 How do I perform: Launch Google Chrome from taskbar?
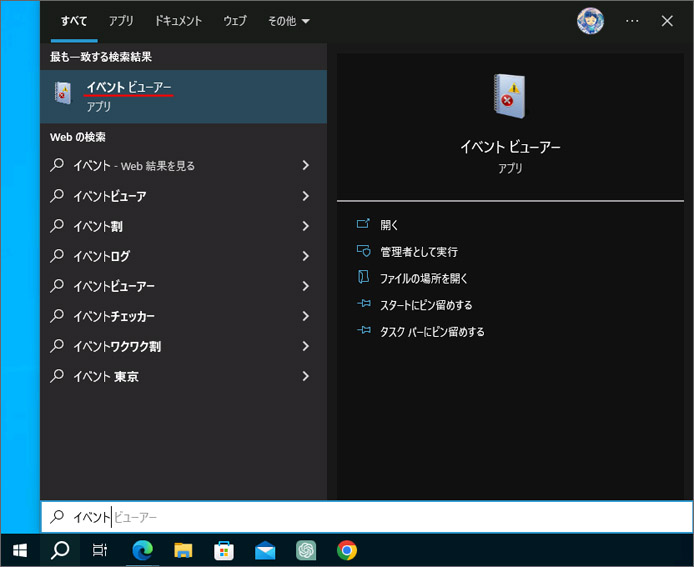point(347,550)
